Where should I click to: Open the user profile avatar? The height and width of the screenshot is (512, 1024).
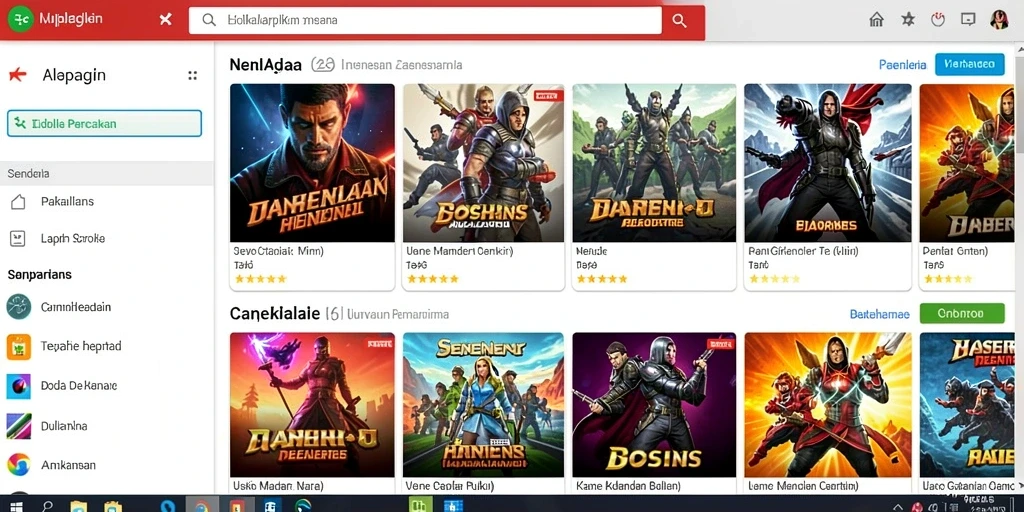point(999,20)
